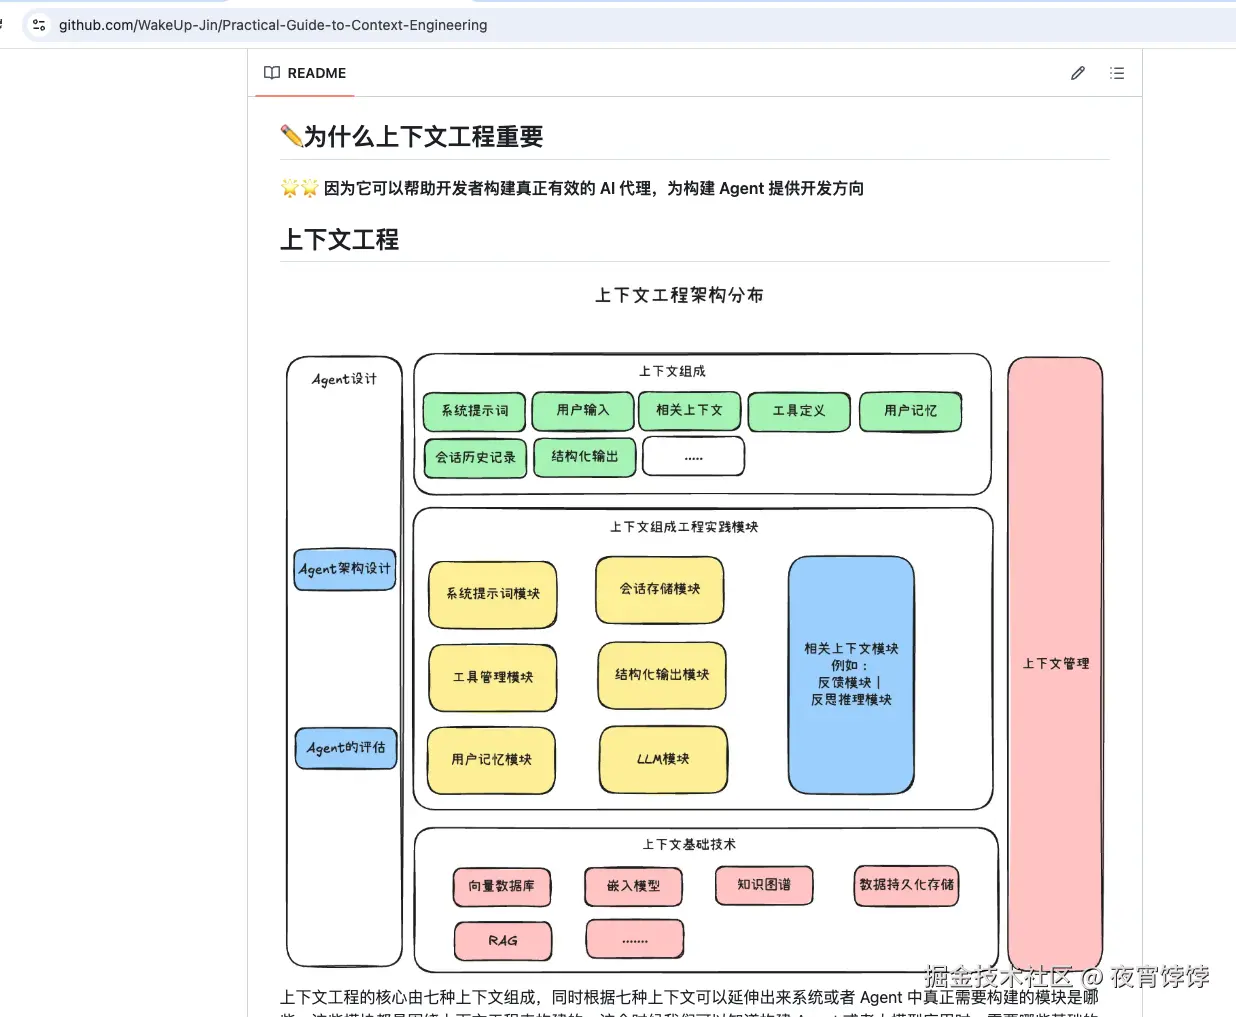Select the README tab label
The height and width of the screenshot is (1017, 1236).
pyautogui.click(x=317, y=72)
